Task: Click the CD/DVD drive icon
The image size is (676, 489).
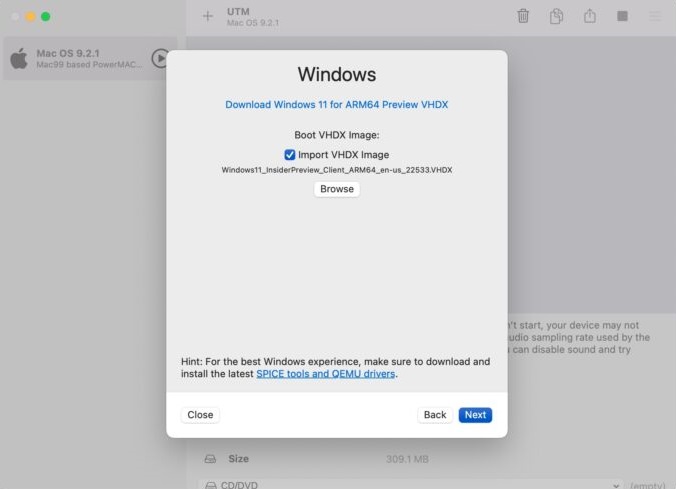Action: pos(211,485)
